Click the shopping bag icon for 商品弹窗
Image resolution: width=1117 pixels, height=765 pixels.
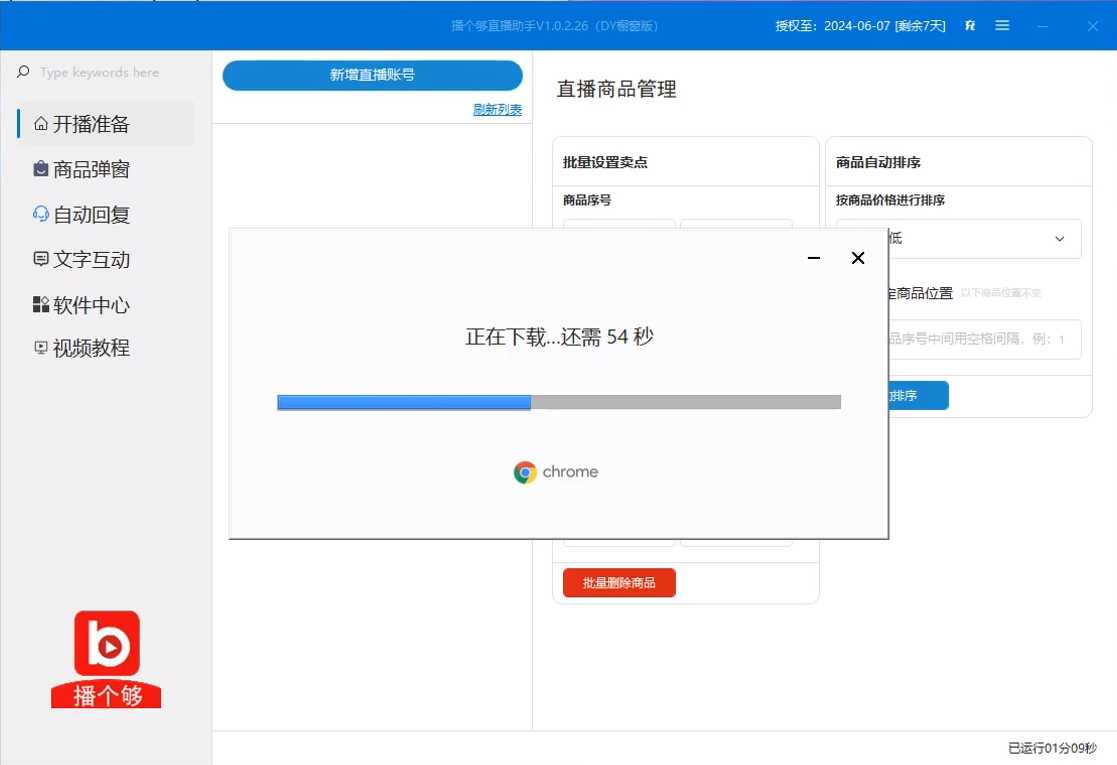(x=40, y=170)
